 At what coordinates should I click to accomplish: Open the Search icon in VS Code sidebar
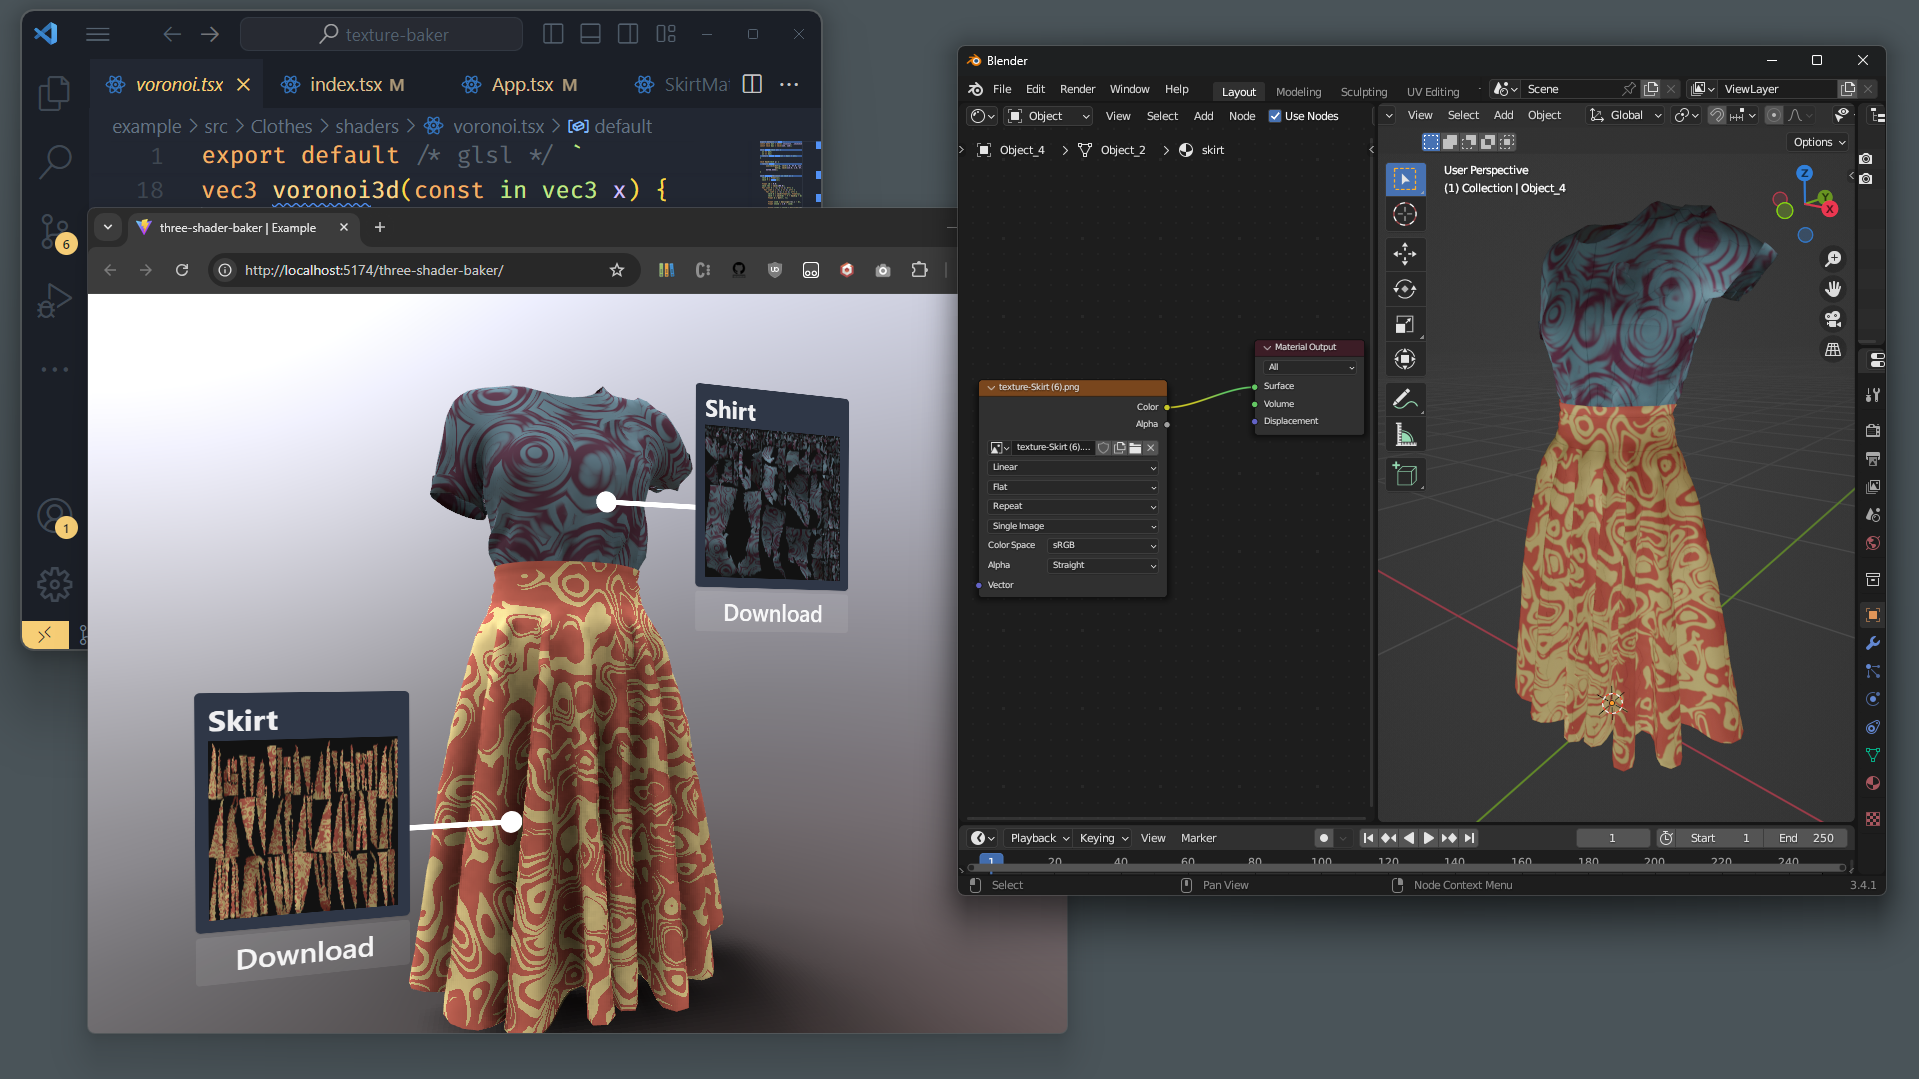click(x=54, y=161)
